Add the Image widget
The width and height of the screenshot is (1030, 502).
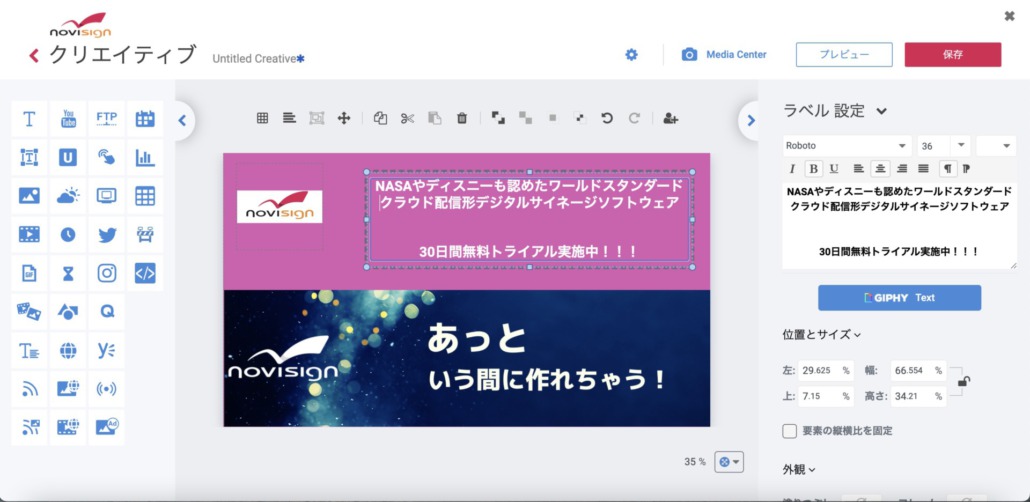(x=29, y=196)
